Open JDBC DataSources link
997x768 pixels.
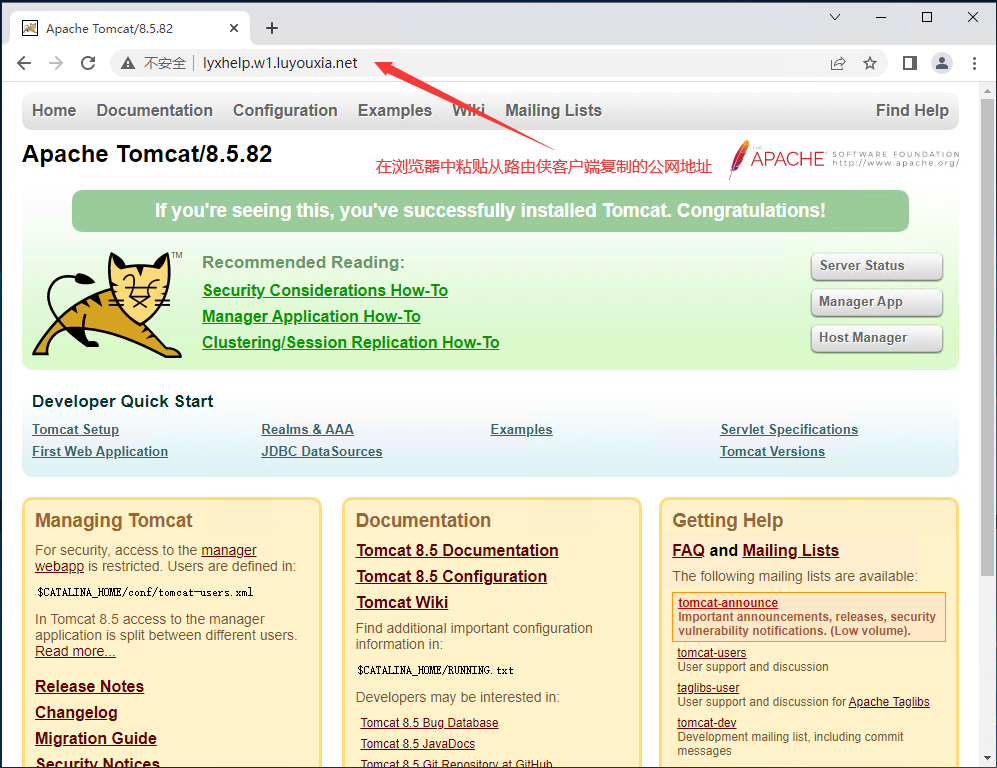coord(322,451)
